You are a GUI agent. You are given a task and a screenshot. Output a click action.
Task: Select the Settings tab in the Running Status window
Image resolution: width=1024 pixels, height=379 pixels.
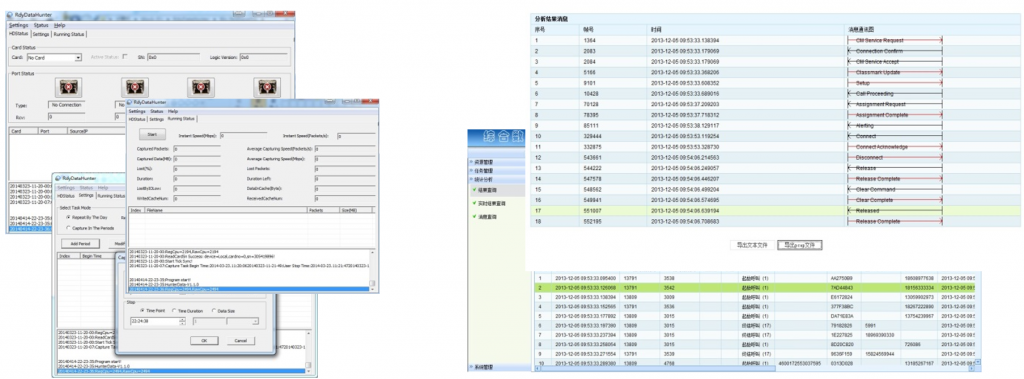click(156, 120)
